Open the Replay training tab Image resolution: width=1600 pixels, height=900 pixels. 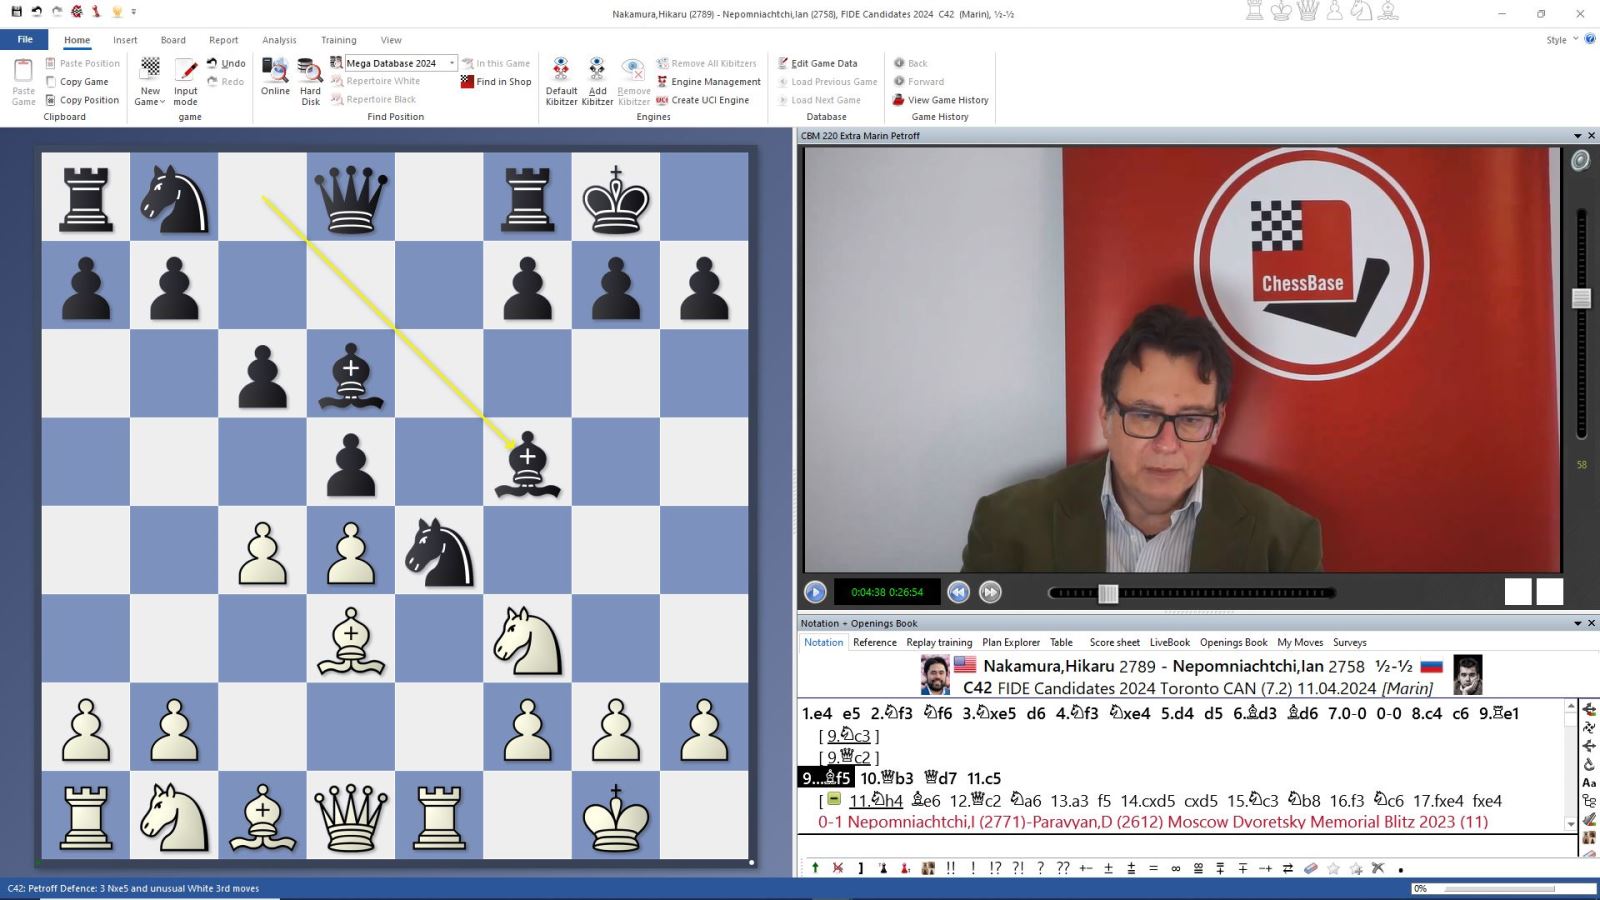939,642
